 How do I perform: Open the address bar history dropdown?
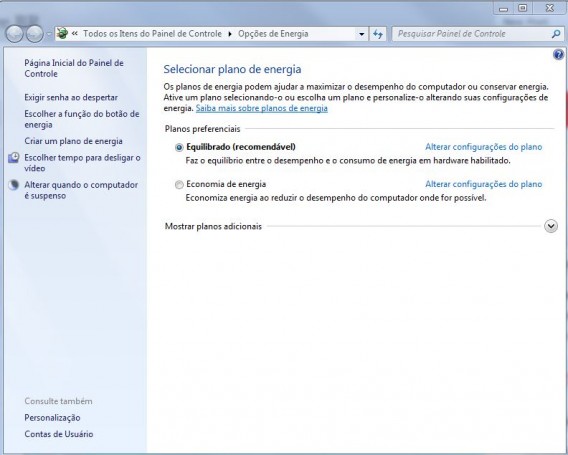point(362,34)
